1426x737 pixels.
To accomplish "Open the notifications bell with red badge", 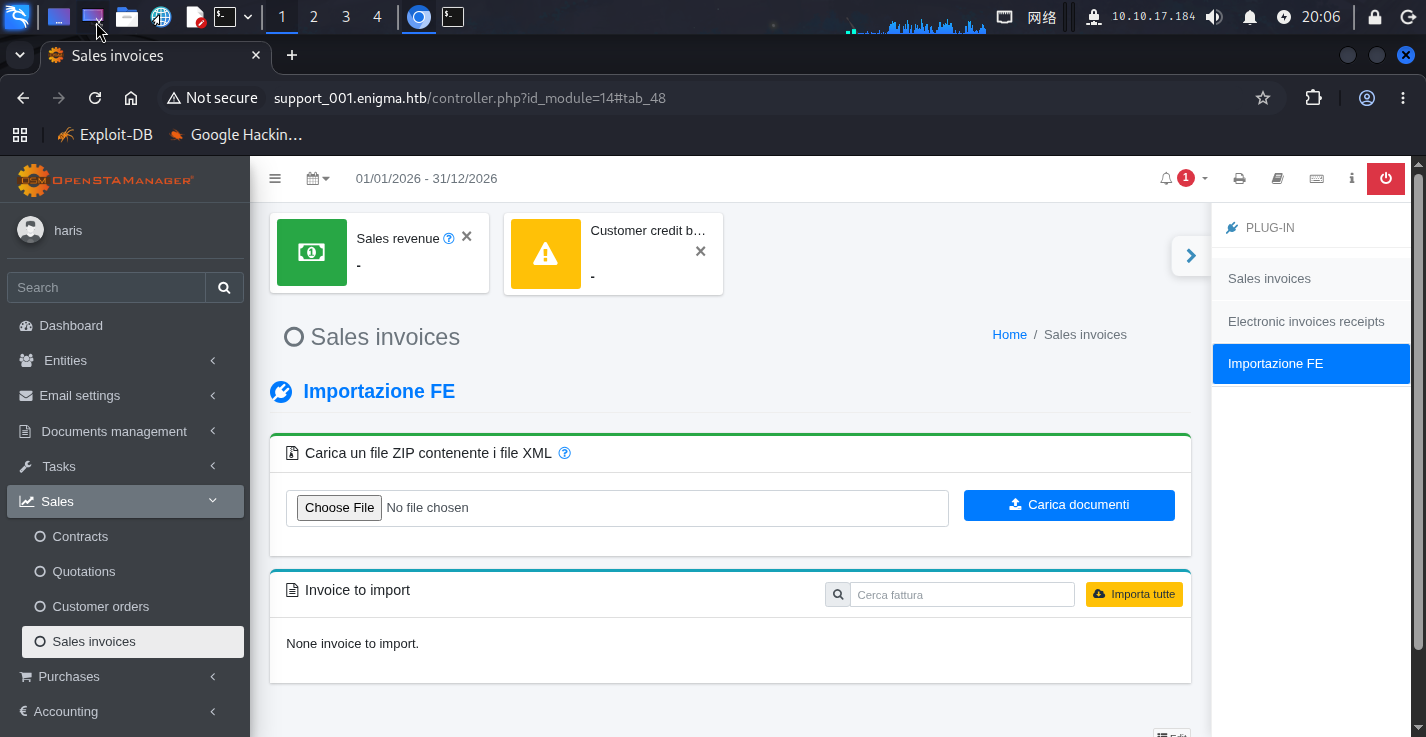I will point(1184,179).
